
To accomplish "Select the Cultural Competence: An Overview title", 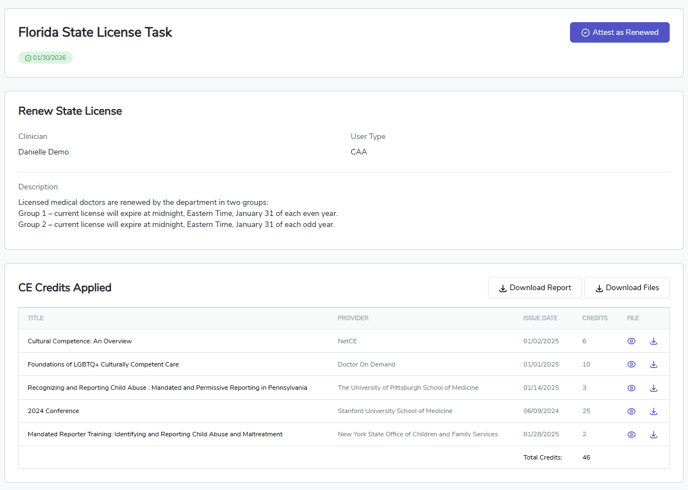I will point(80,341).
